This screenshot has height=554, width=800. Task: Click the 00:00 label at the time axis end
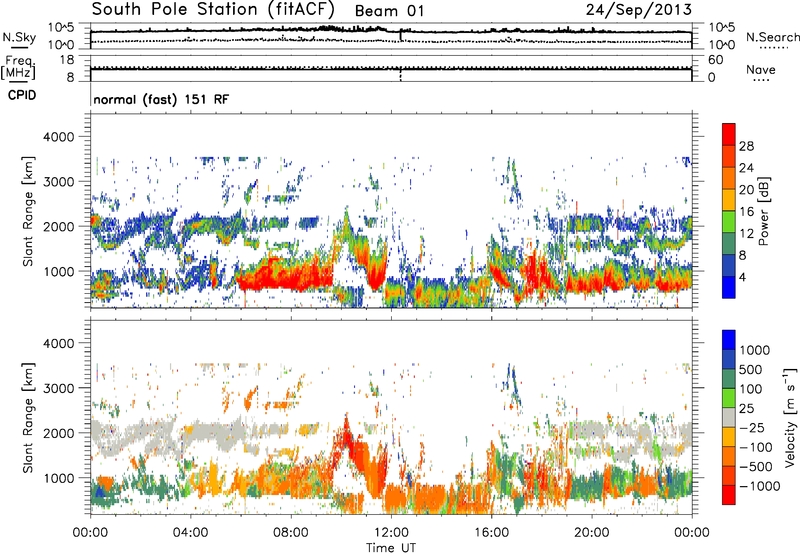(x=691, y=533)
